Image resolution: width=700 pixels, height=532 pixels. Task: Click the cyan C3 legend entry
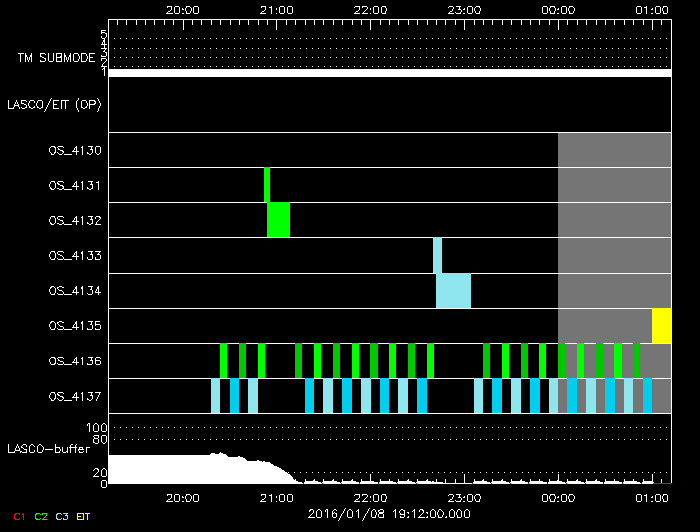click(62, 516)
